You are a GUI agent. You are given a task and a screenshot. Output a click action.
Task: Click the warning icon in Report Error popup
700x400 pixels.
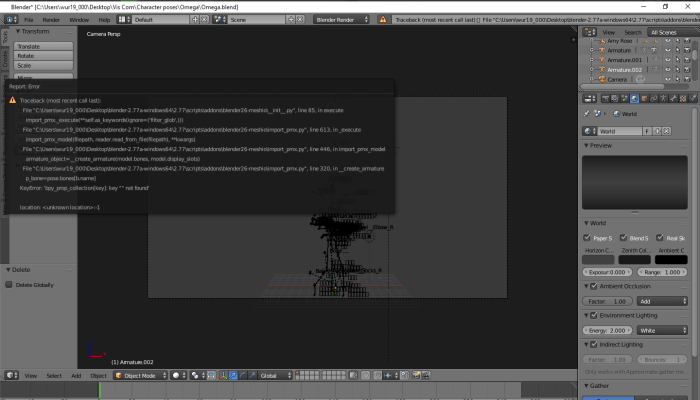pos(13,101)
